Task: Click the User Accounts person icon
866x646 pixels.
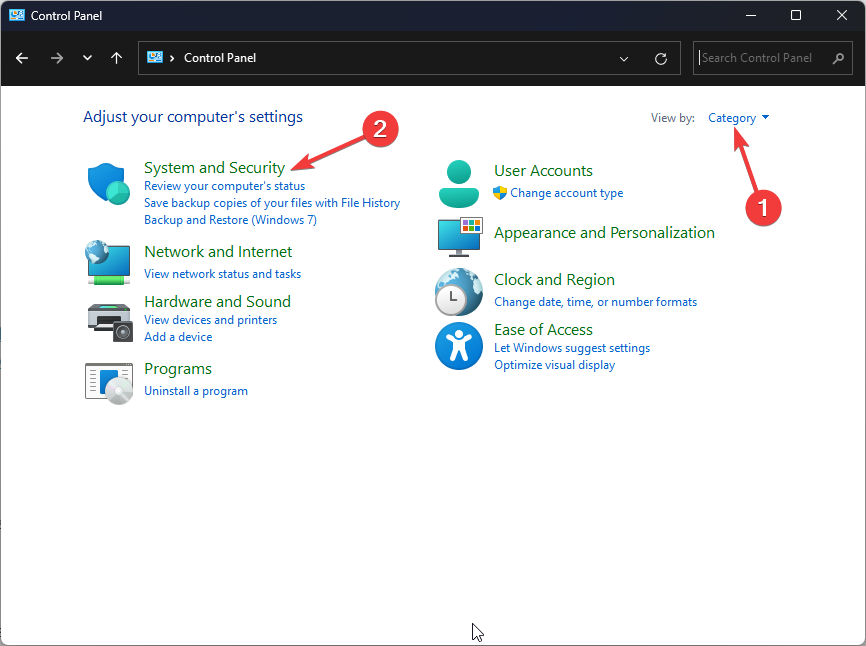Action: (458, 182)
